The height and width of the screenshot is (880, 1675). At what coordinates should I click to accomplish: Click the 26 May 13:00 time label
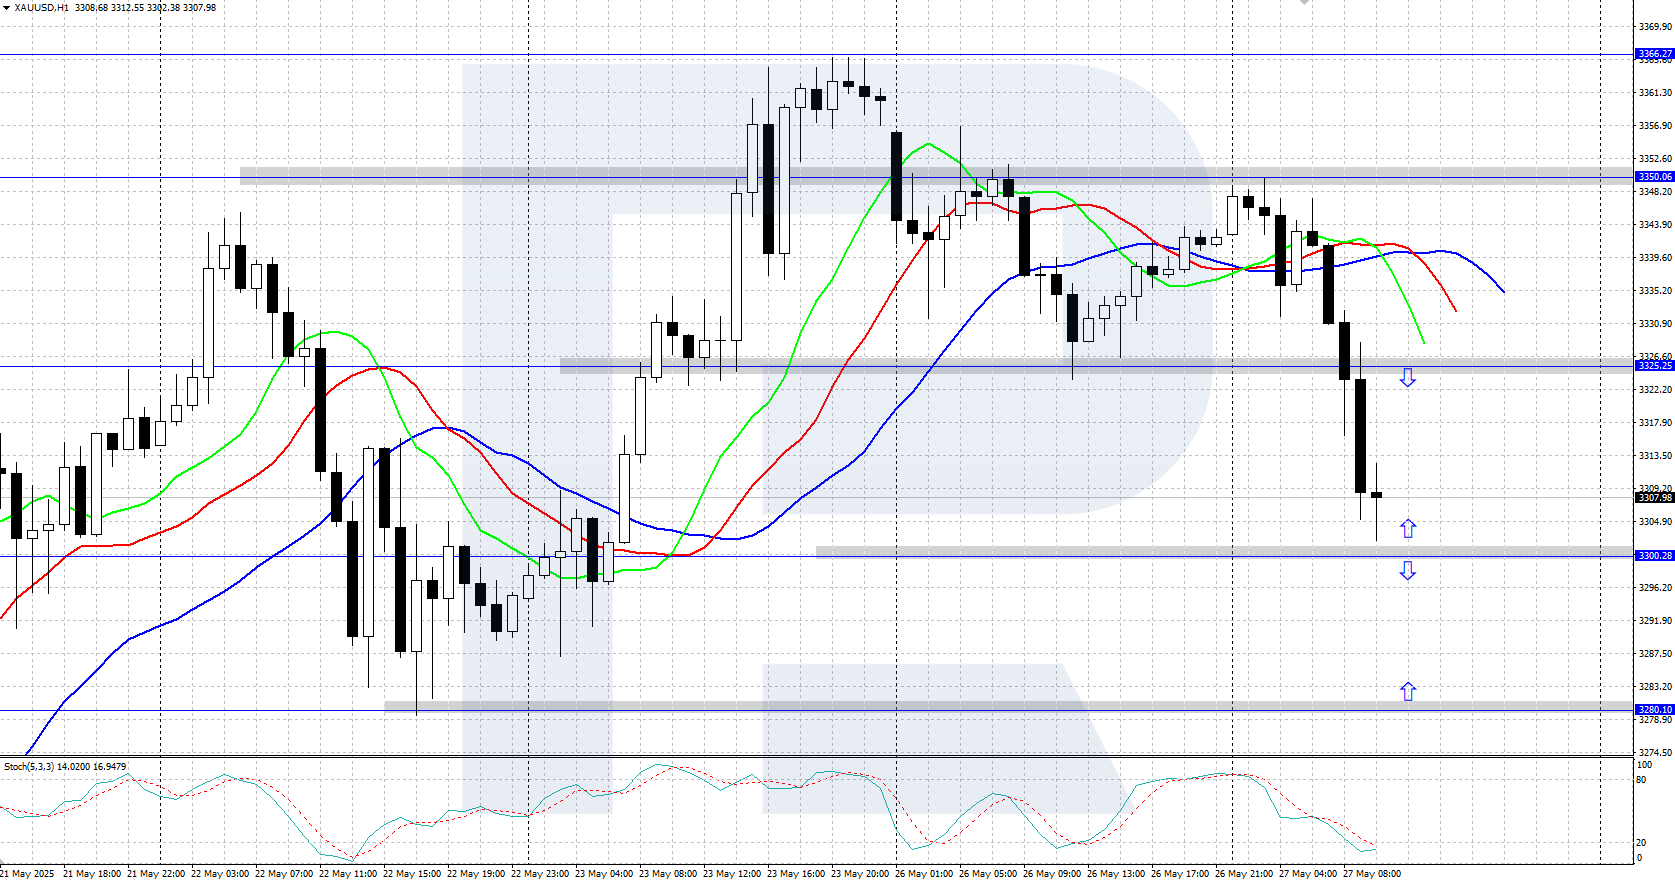1116,874
